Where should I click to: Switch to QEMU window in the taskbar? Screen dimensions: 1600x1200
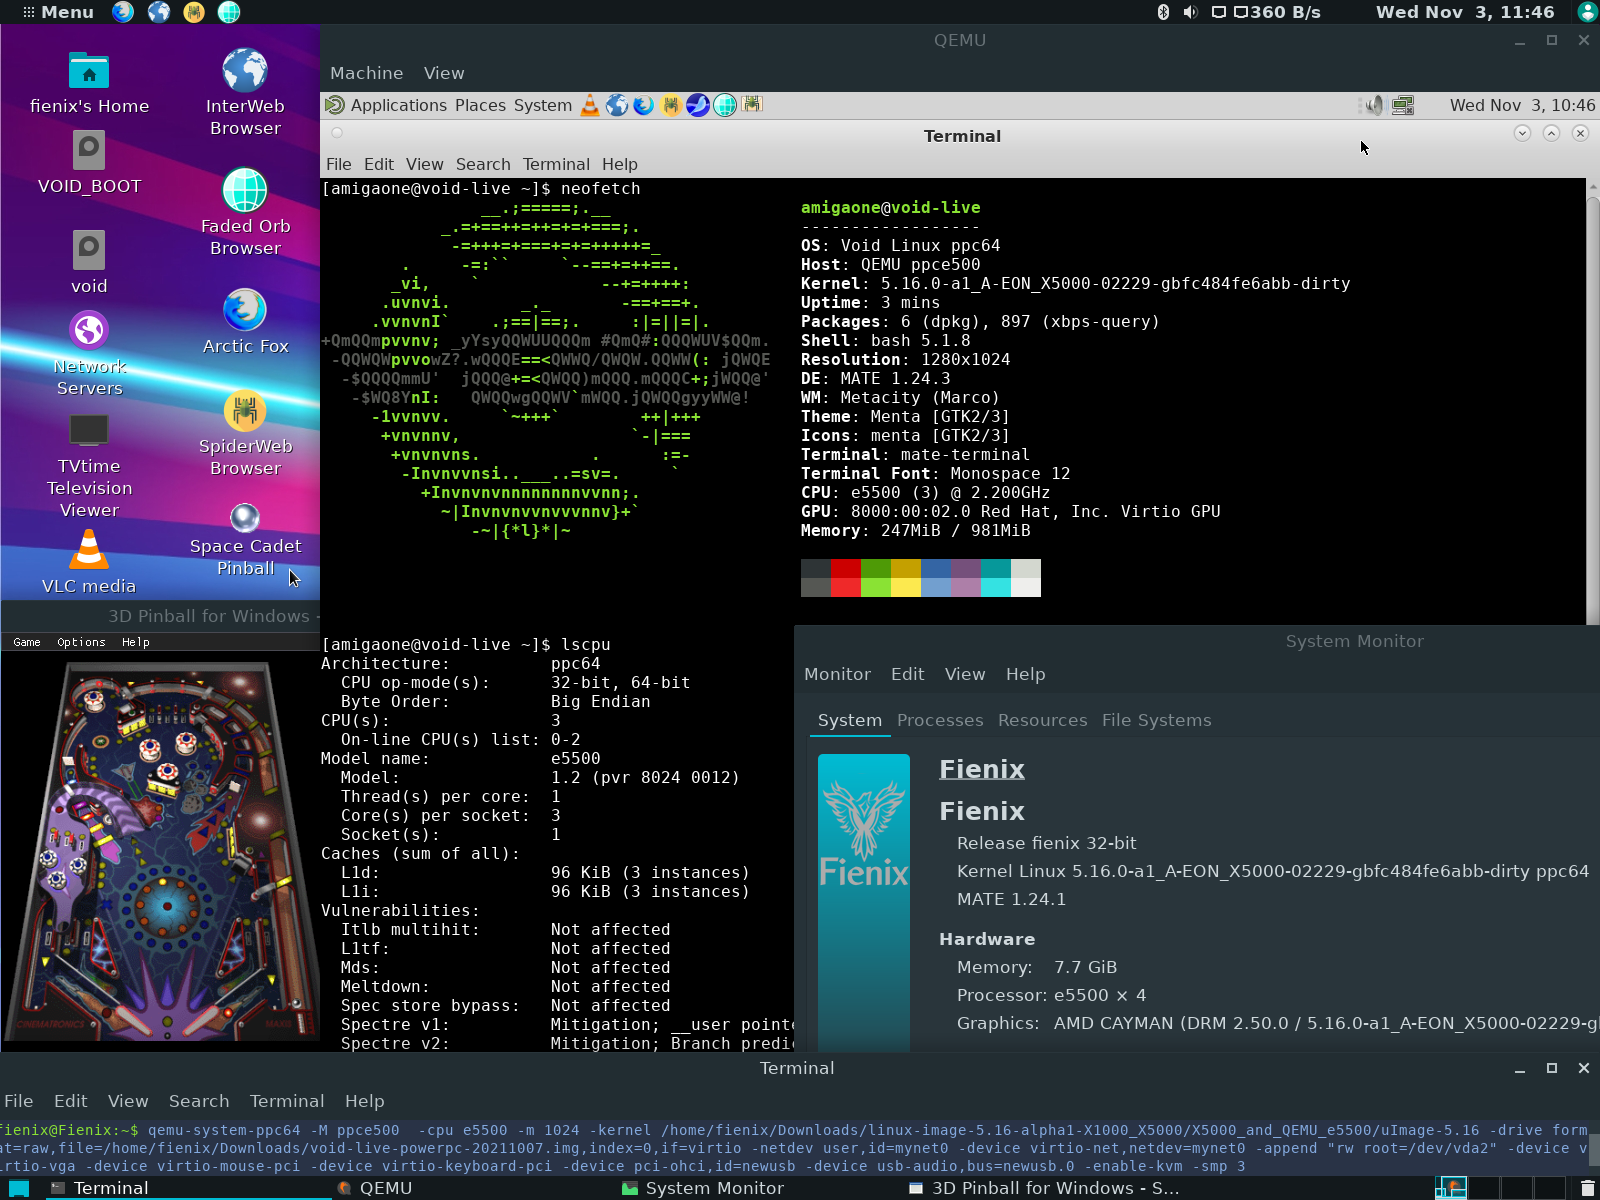click(x=385, y=1188)
